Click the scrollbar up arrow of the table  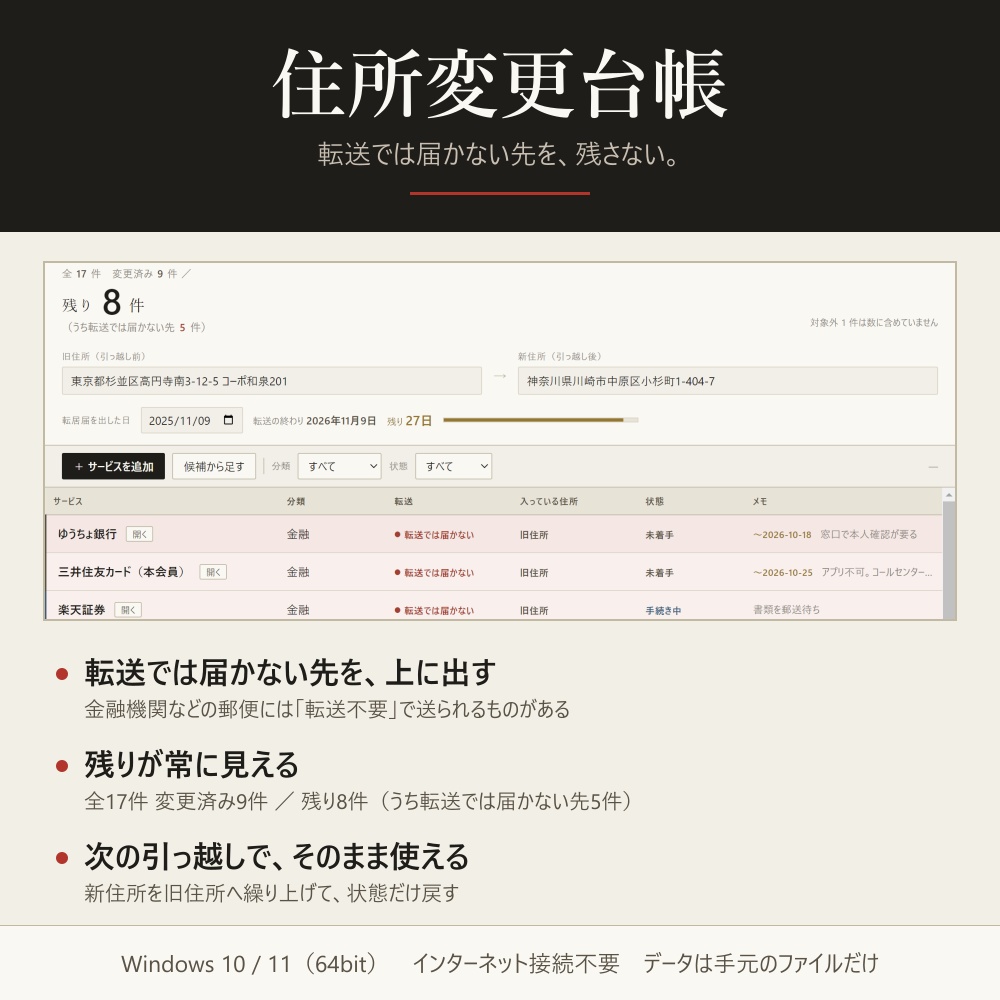pos(949,495)
